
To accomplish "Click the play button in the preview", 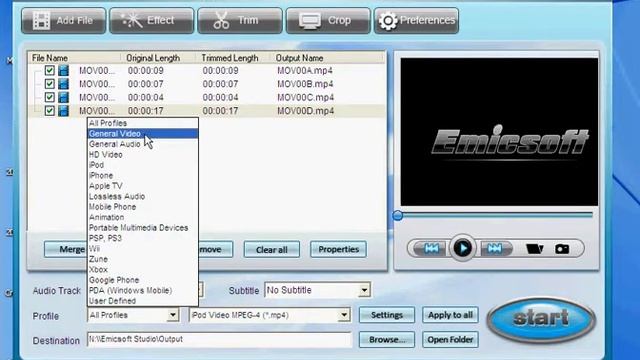I will tap(462, 248).
